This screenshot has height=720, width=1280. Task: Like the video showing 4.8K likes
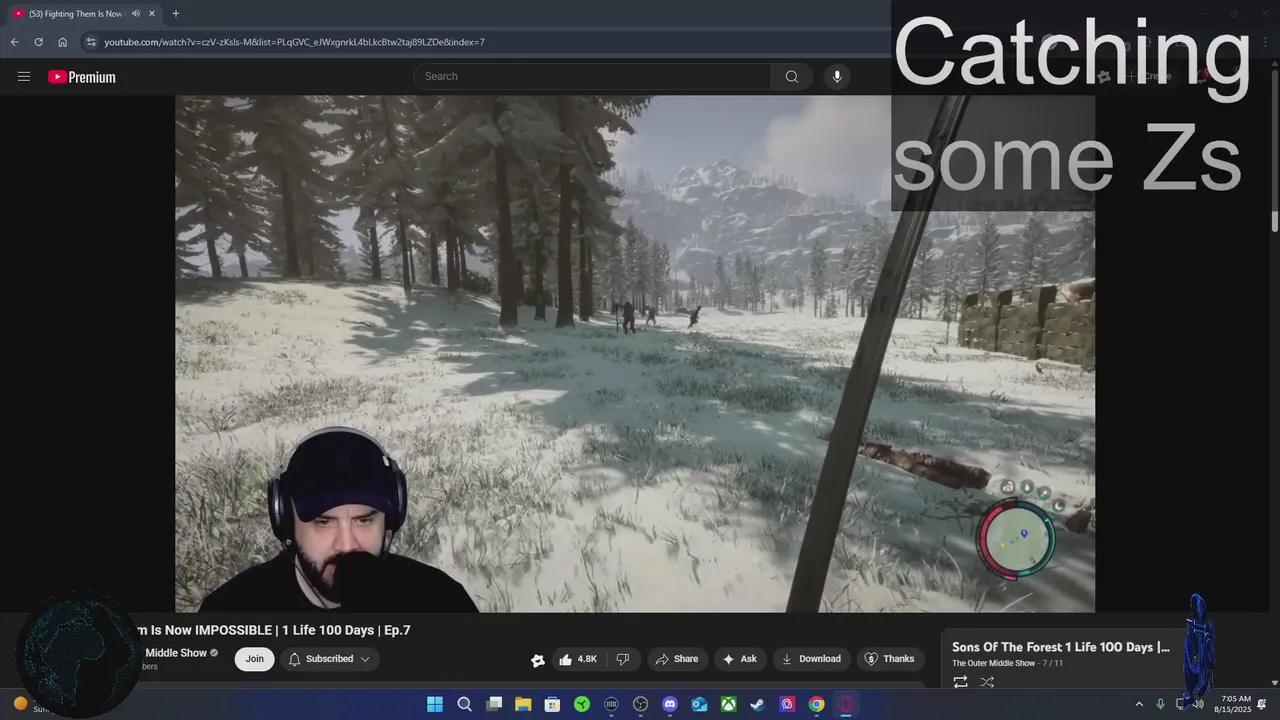tap(578, 659)
